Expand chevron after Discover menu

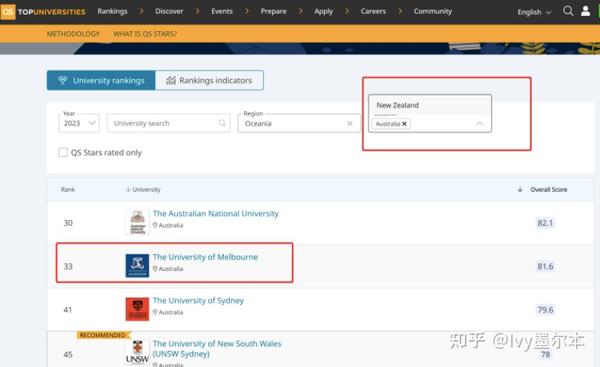197,11
